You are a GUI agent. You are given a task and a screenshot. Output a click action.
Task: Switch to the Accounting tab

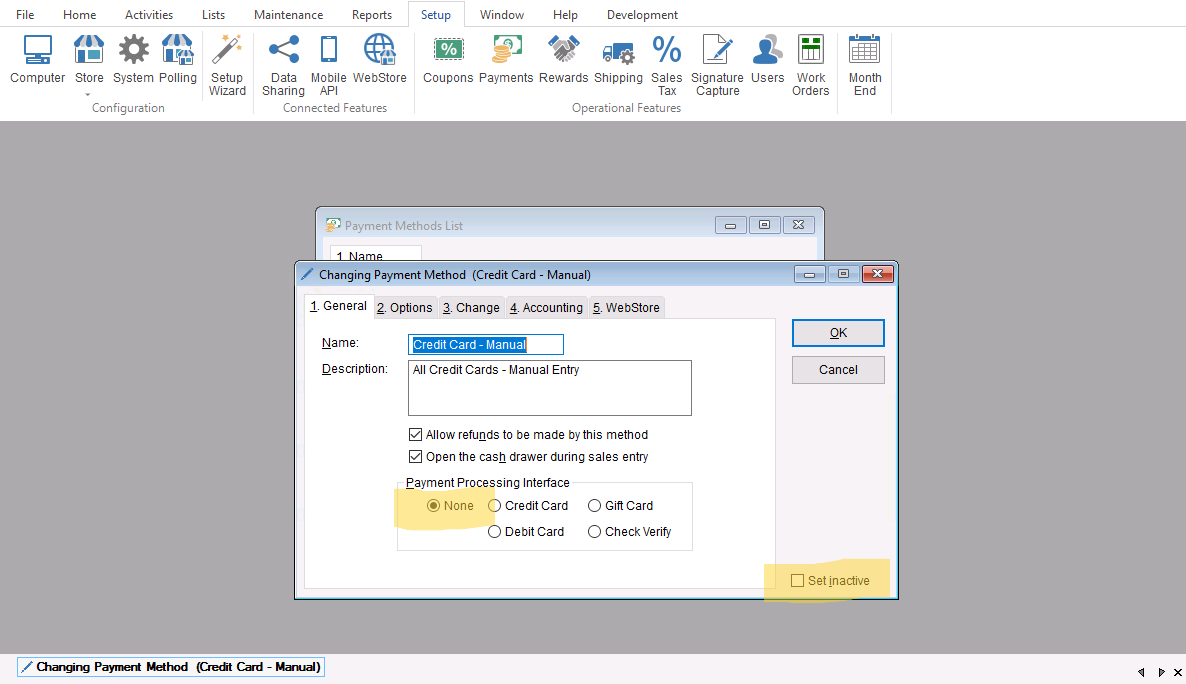(x=546, y=308)
